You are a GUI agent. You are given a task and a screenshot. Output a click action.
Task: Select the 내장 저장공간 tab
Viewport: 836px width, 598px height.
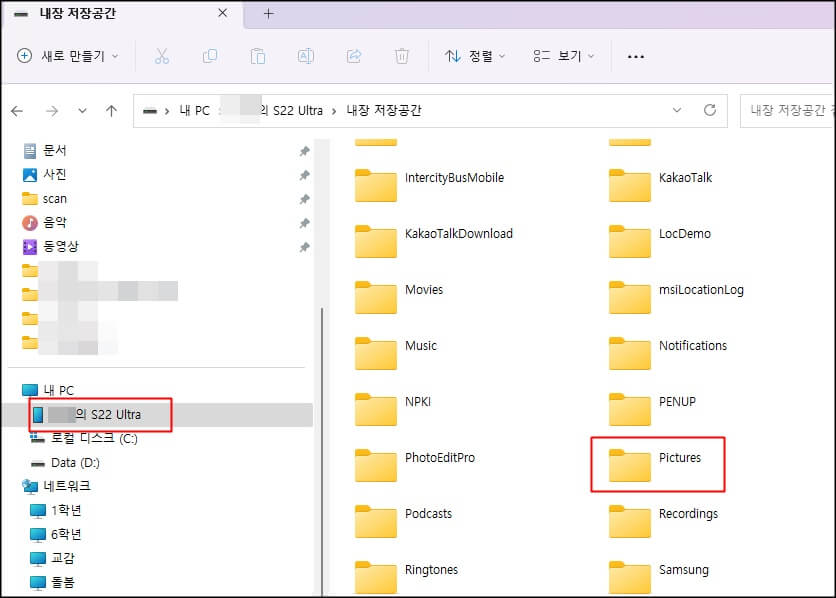[x=123, y=14]
